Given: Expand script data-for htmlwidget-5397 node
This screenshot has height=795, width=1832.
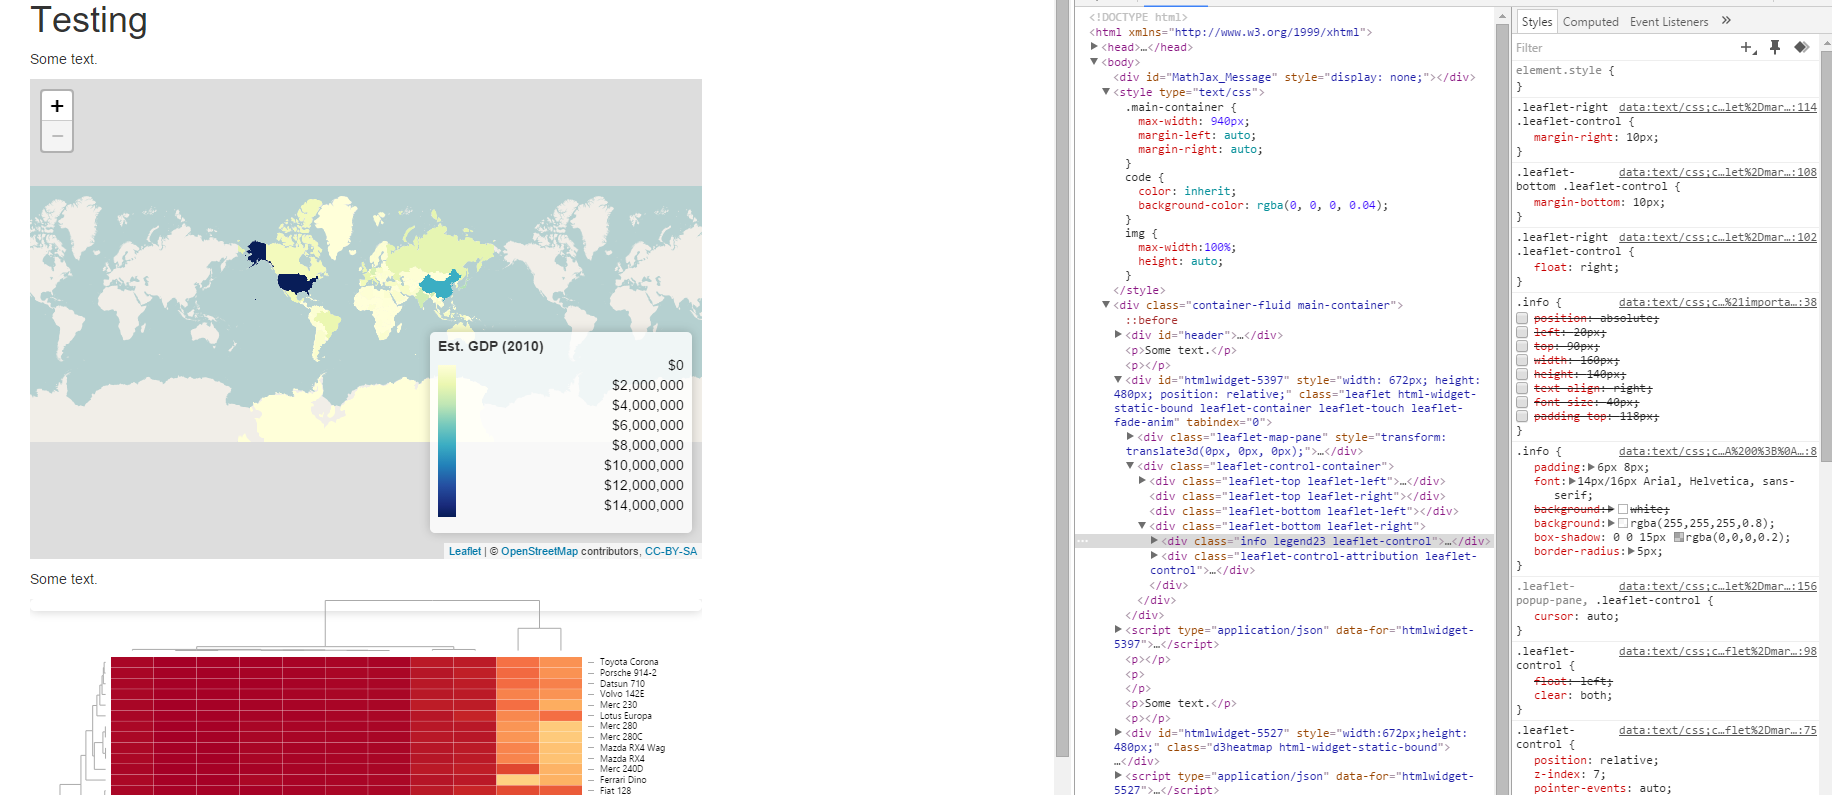Looking at the screenshot, I should pyautogui.click(x=1118, y=630).
